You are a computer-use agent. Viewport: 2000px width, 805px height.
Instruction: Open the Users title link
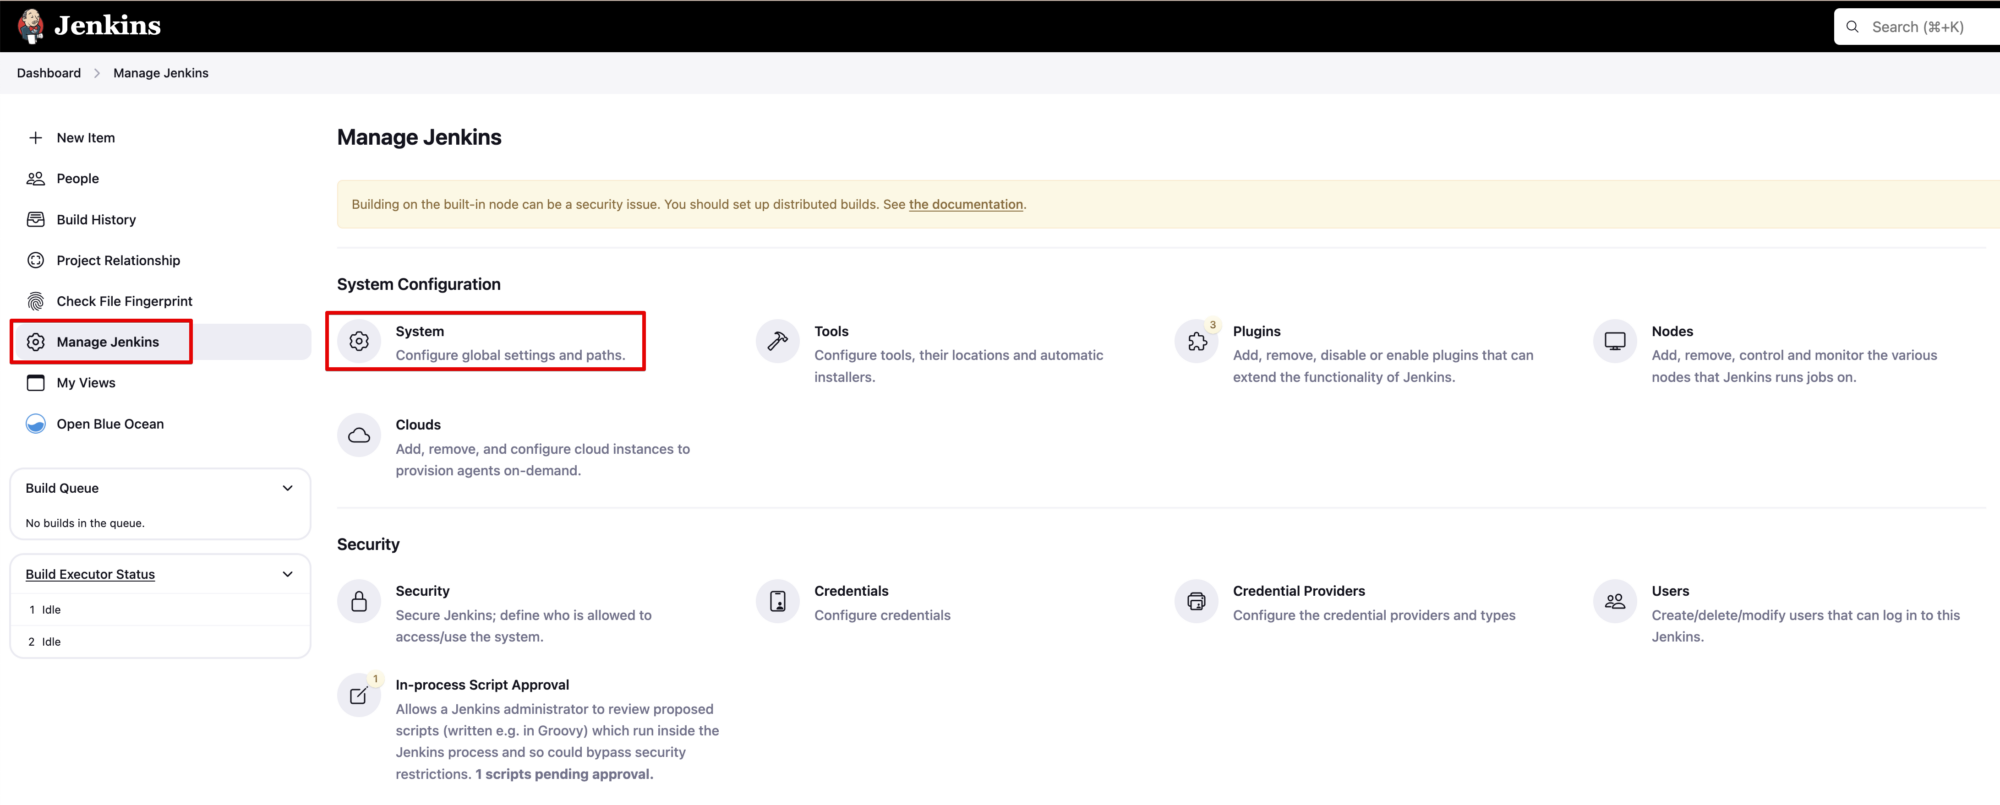coord(1670,592)
